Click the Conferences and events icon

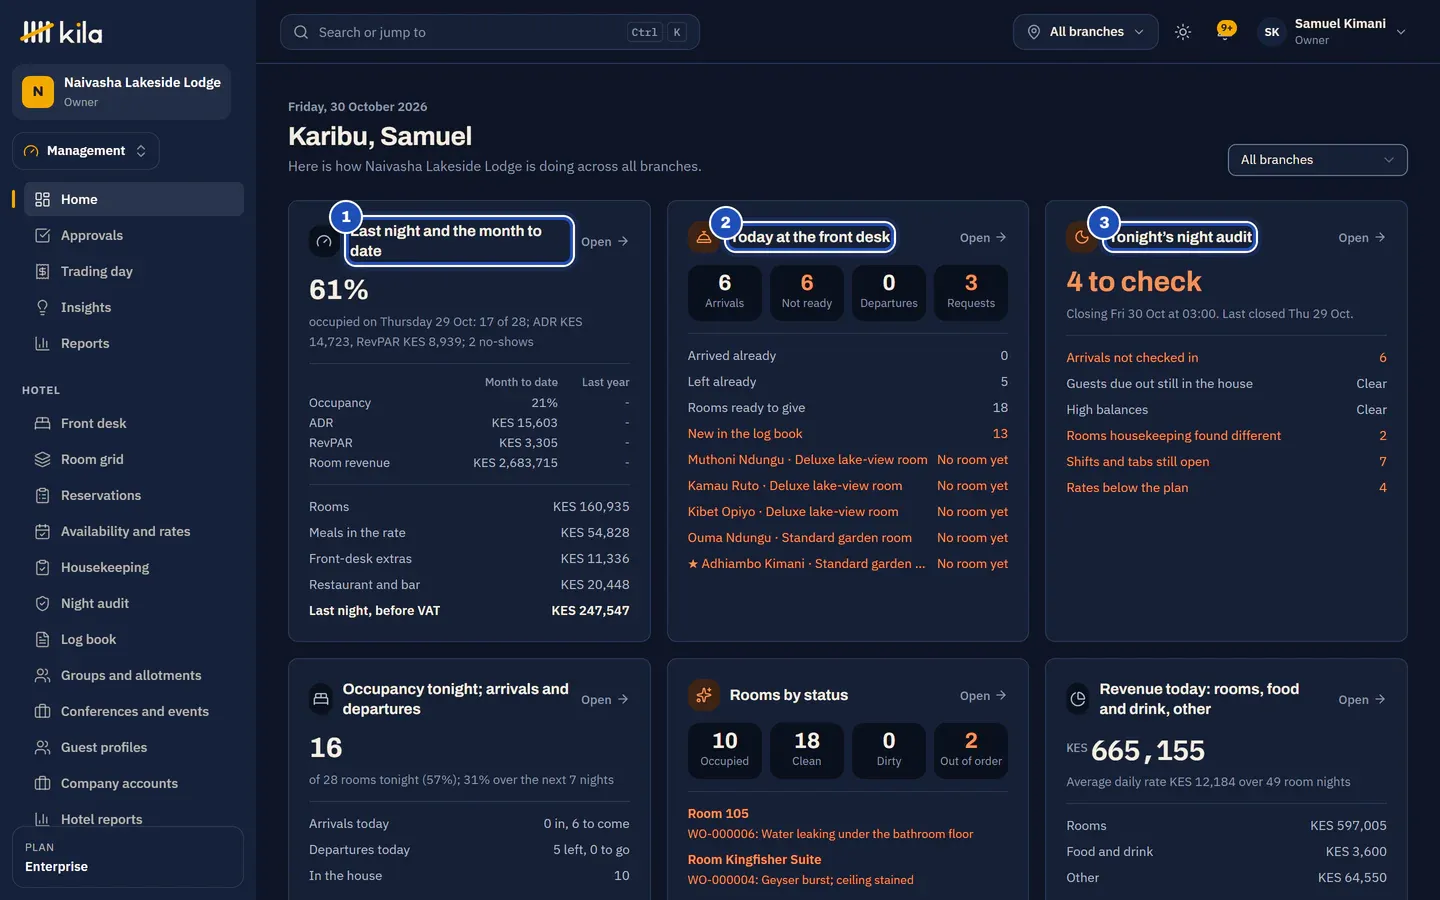[42, 711]
